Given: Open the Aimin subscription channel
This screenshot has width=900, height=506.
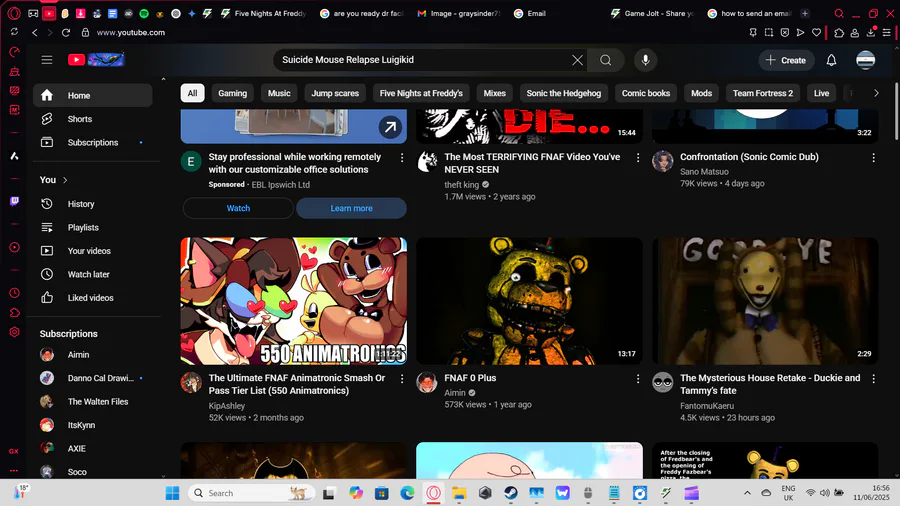Looking at the screenshot, I should point(92,355).
